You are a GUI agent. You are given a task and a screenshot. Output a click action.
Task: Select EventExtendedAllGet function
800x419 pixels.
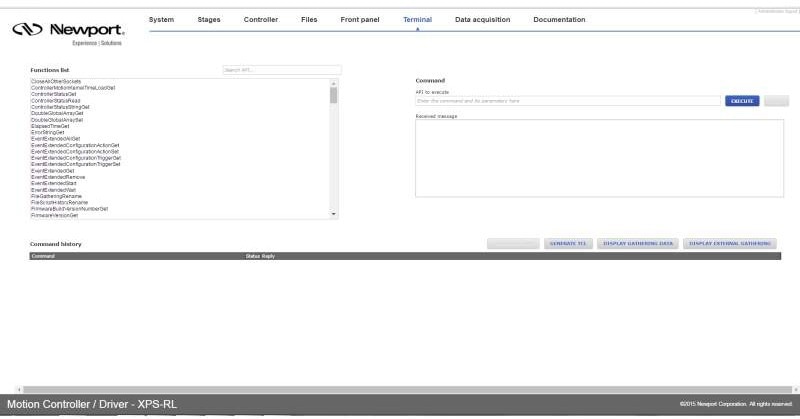(x=56, y=139)
